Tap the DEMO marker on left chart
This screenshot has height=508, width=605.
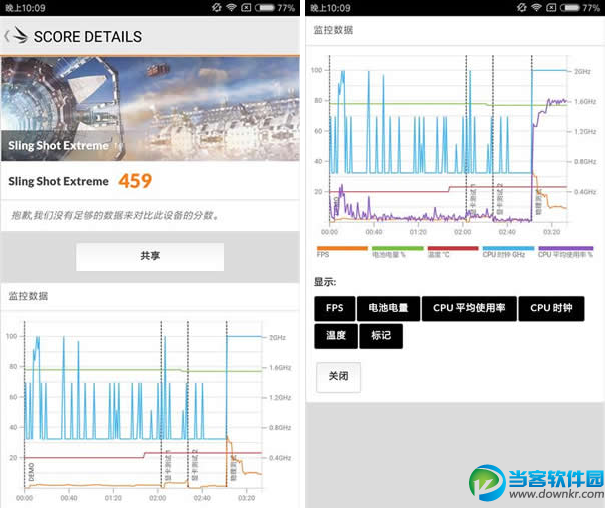31,472
